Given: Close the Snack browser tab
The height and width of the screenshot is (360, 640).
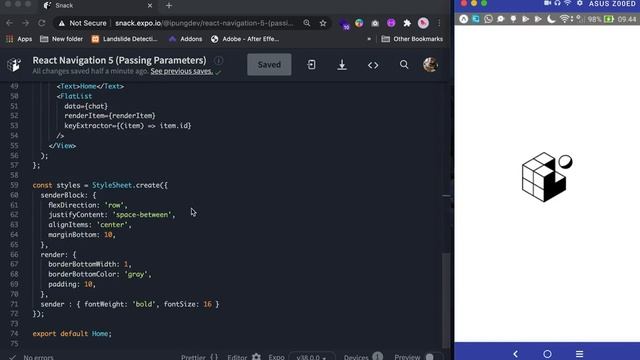Looking at the screenshot, I should (150, 6).
